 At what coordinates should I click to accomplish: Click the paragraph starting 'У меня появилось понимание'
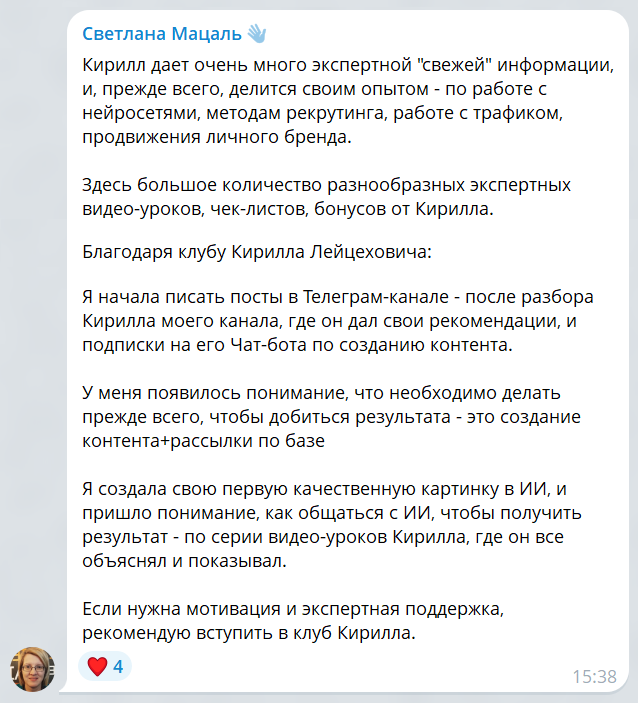[x=331, y=417]
